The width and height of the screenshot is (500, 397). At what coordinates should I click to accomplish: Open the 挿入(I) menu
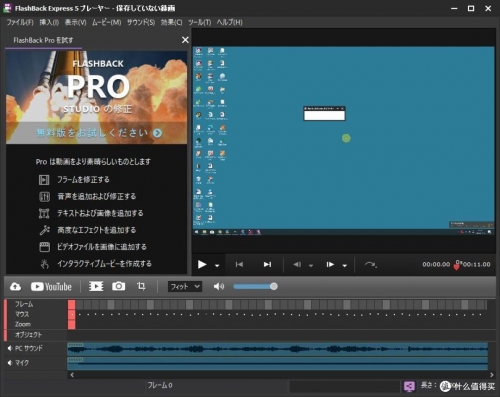click(x=49, y=22)
